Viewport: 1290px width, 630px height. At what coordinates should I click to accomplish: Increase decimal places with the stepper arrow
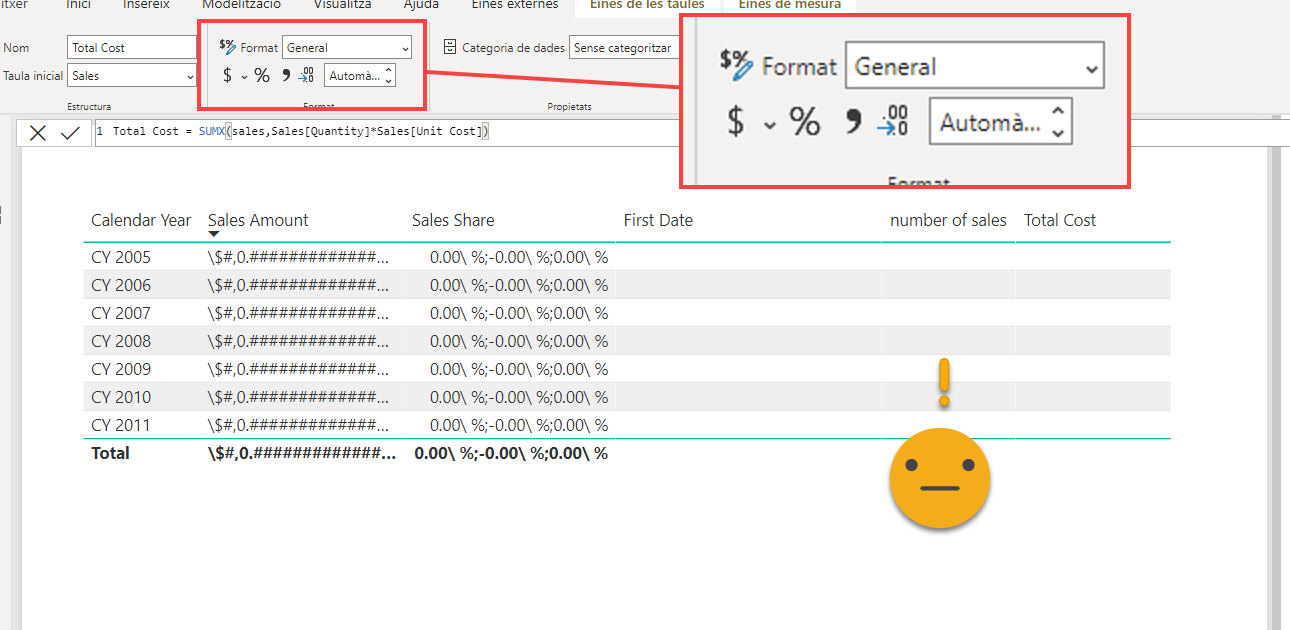pyautogui.click(x=388, y=70)
